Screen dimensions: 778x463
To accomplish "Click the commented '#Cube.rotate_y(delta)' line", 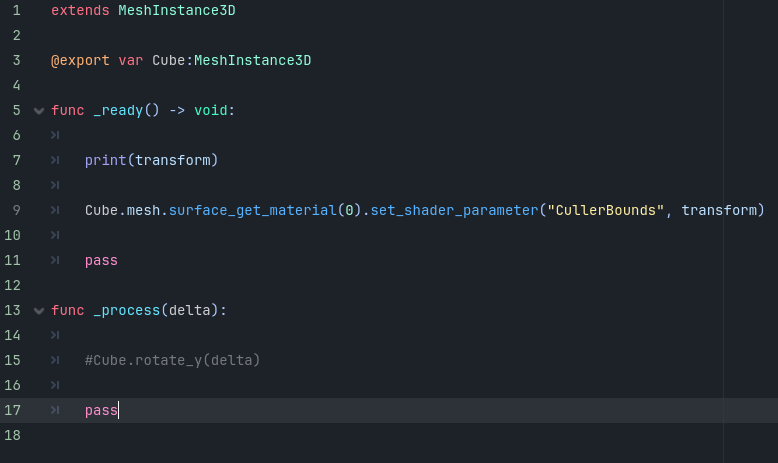I will pos(172,360).
